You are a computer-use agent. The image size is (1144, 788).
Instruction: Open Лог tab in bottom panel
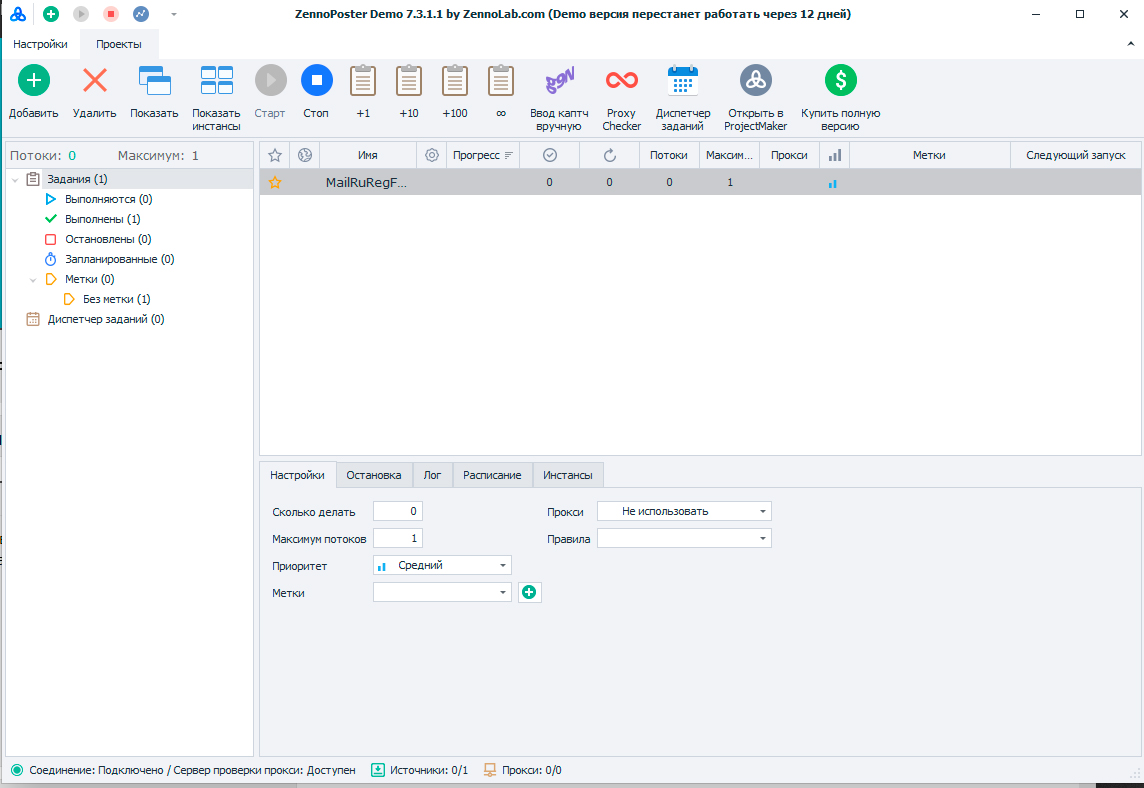coord(432,475)
